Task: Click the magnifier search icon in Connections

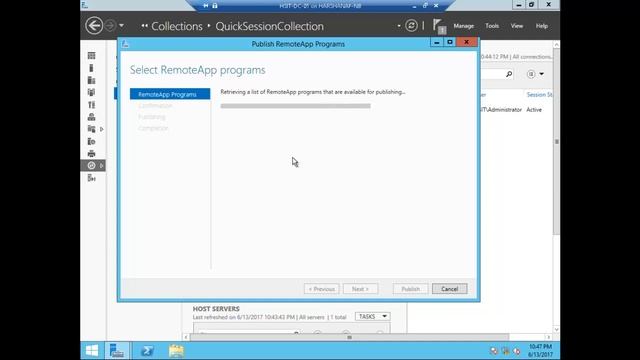Action: (x=509, y=74)
